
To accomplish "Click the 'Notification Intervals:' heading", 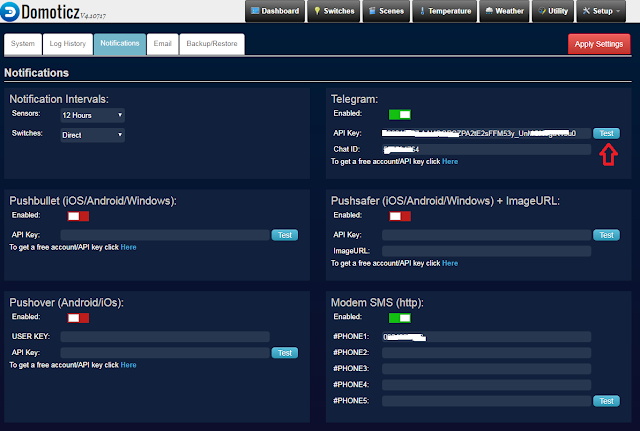I will [x=59, y=99].
